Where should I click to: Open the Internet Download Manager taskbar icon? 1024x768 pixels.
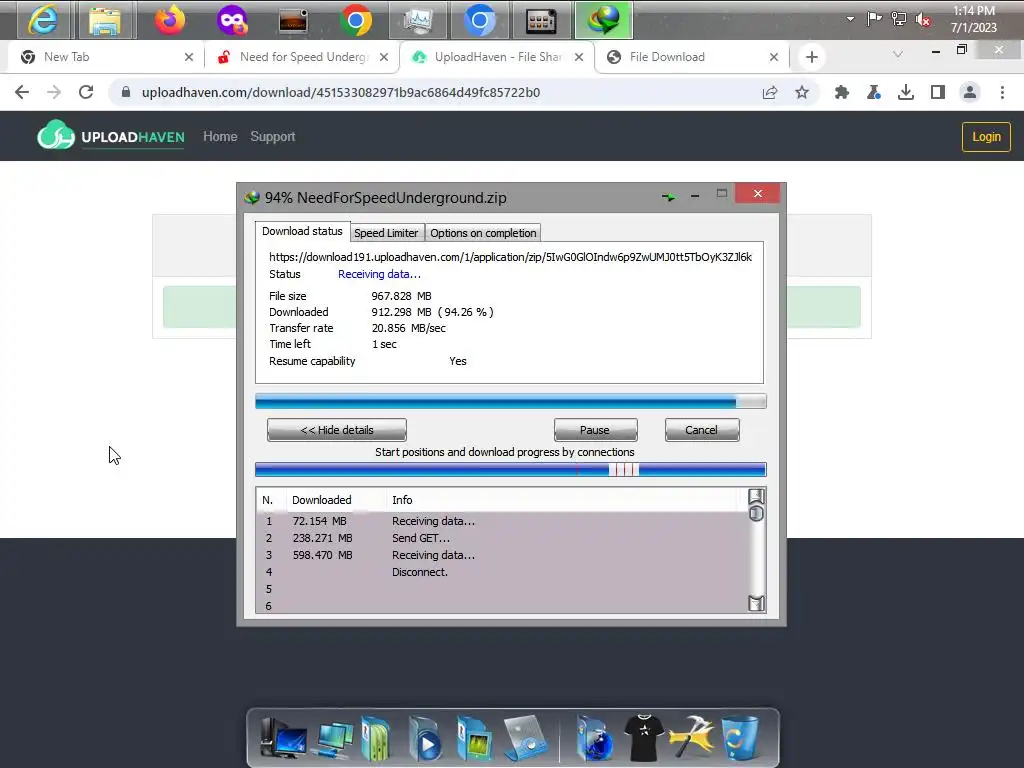pos(603,20)
